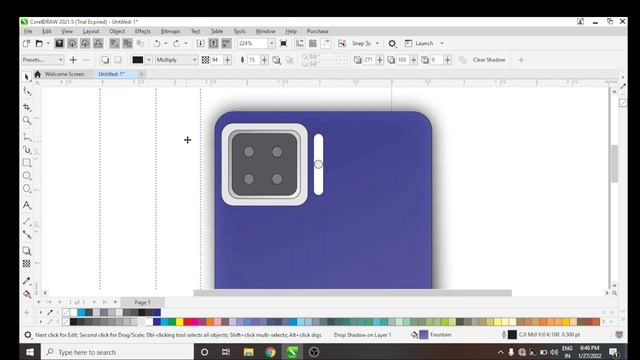The height and width of the screenshot is (360, 640).
Task: Click the Windows search box
Action: pyautogui.click(x=117, y=352)
